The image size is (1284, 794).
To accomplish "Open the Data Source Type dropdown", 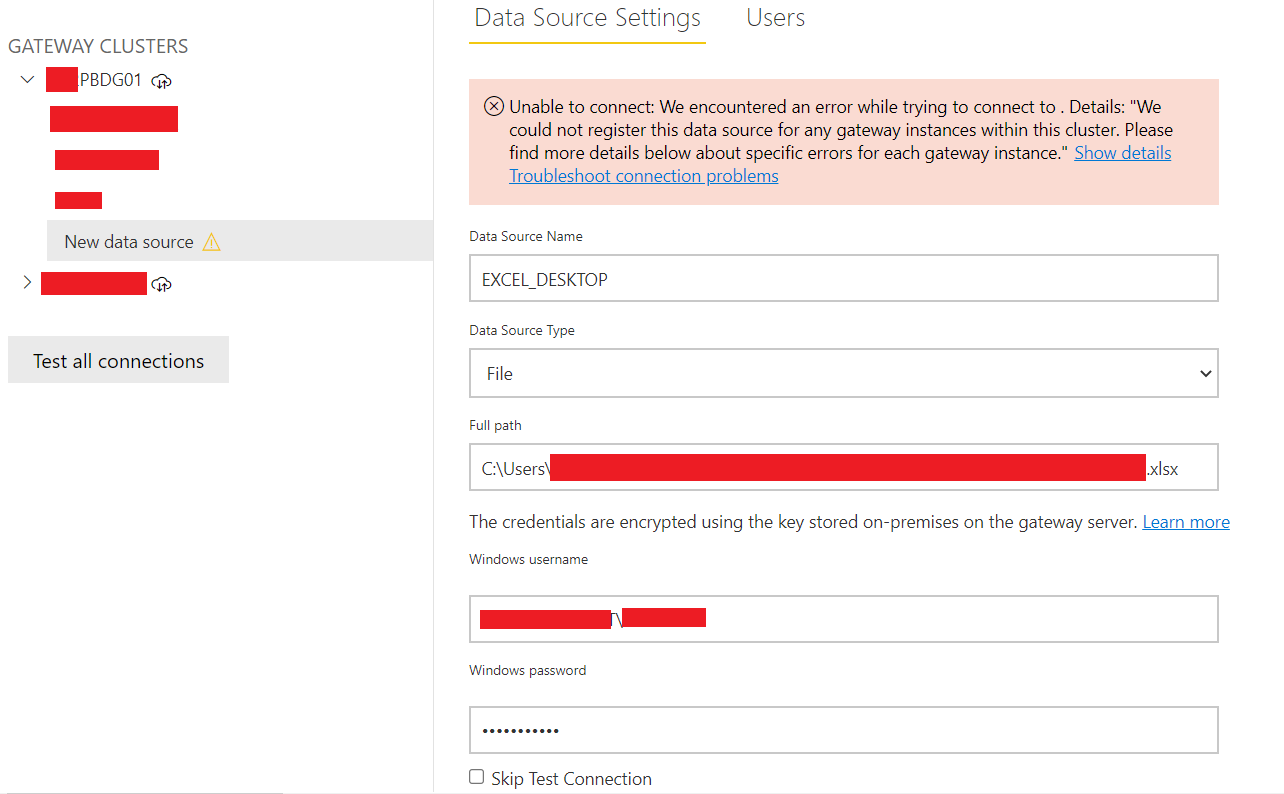I will [x=844, y=373].
